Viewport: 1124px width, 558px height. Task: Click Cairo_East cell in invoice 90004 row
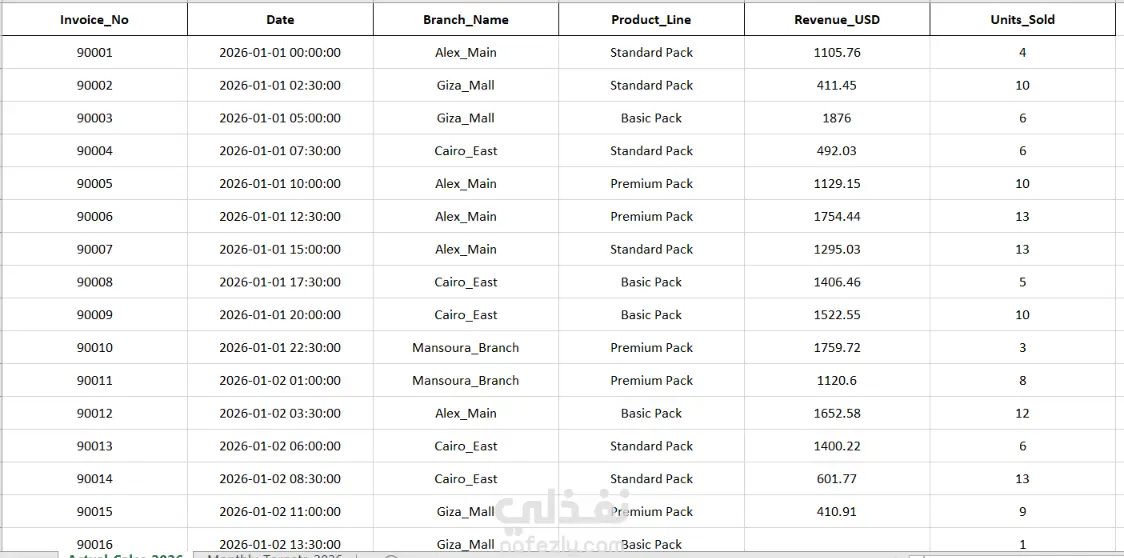466,151
